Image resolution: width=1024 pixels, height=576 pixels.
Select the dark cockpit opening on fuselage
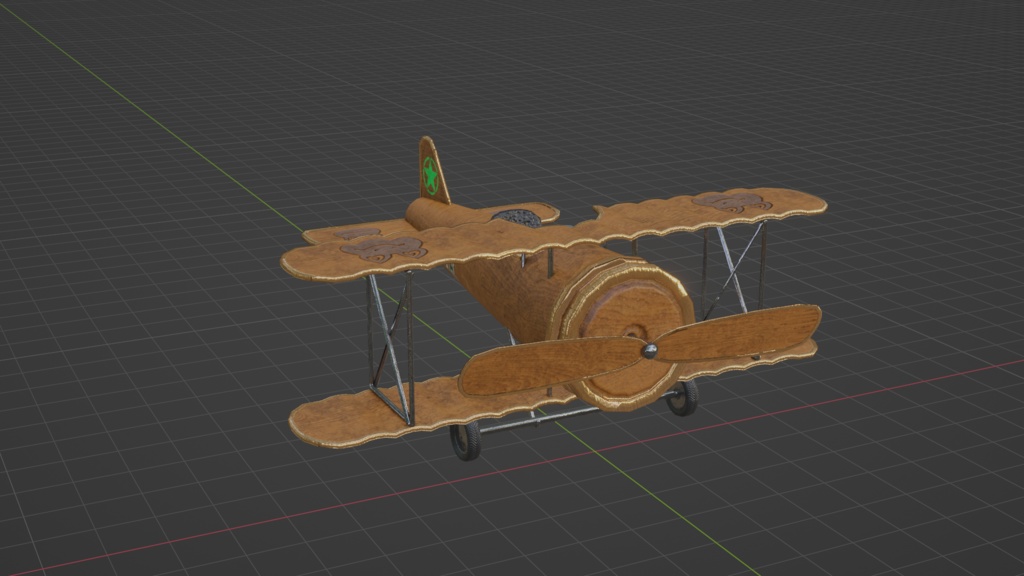pos(517,217)
